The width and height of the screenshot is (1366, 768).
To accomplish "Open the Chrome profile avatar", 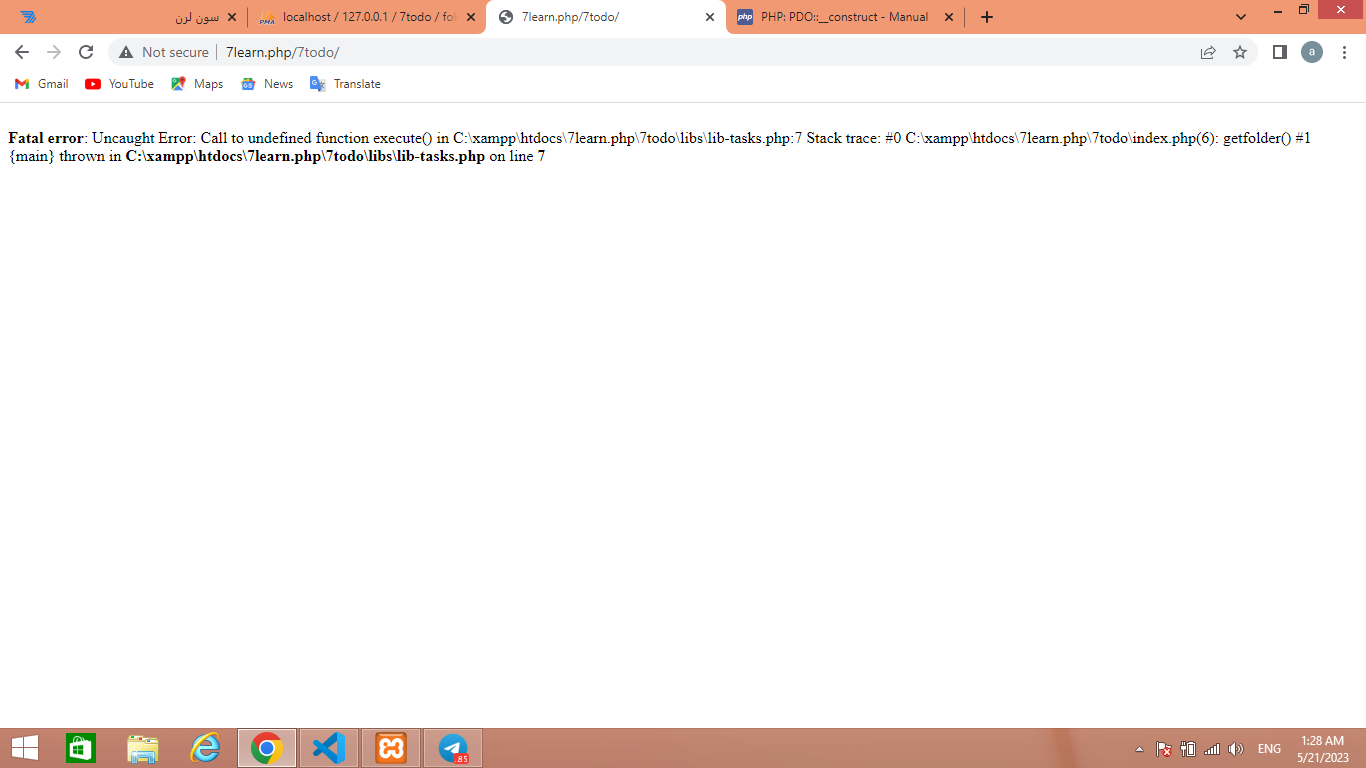I will [x=1312, y=52].
